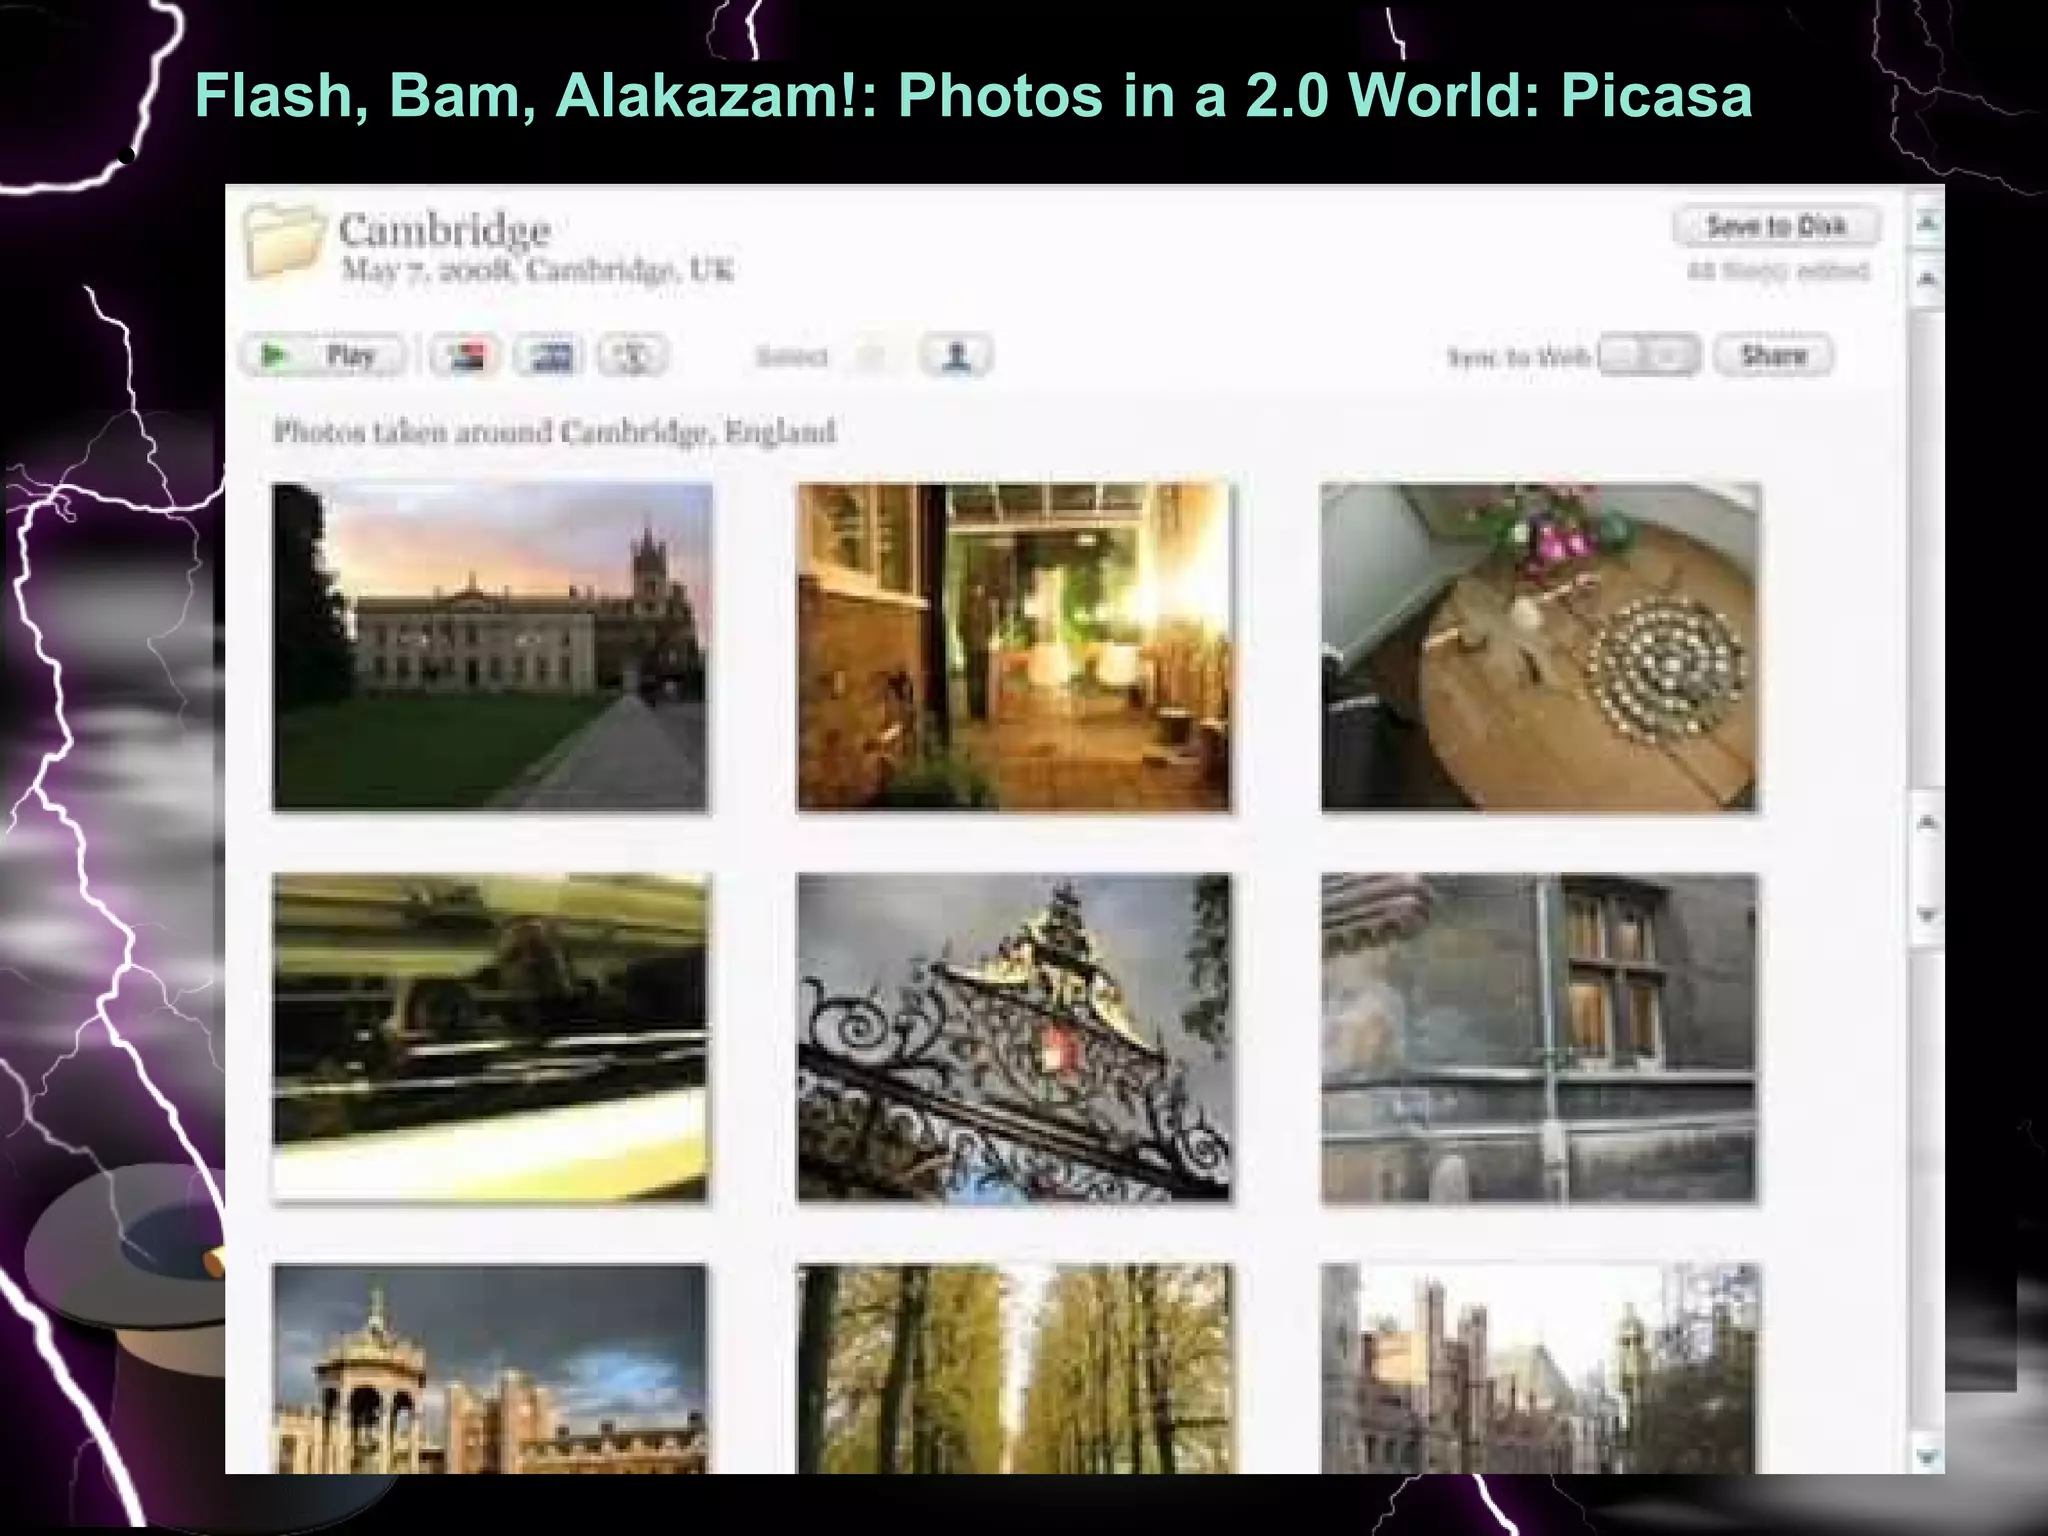The height and width of the screenshot is (1536, 2048).
Task: Click the add text icon next to the movie icon
Action: [x=633, y=356]
